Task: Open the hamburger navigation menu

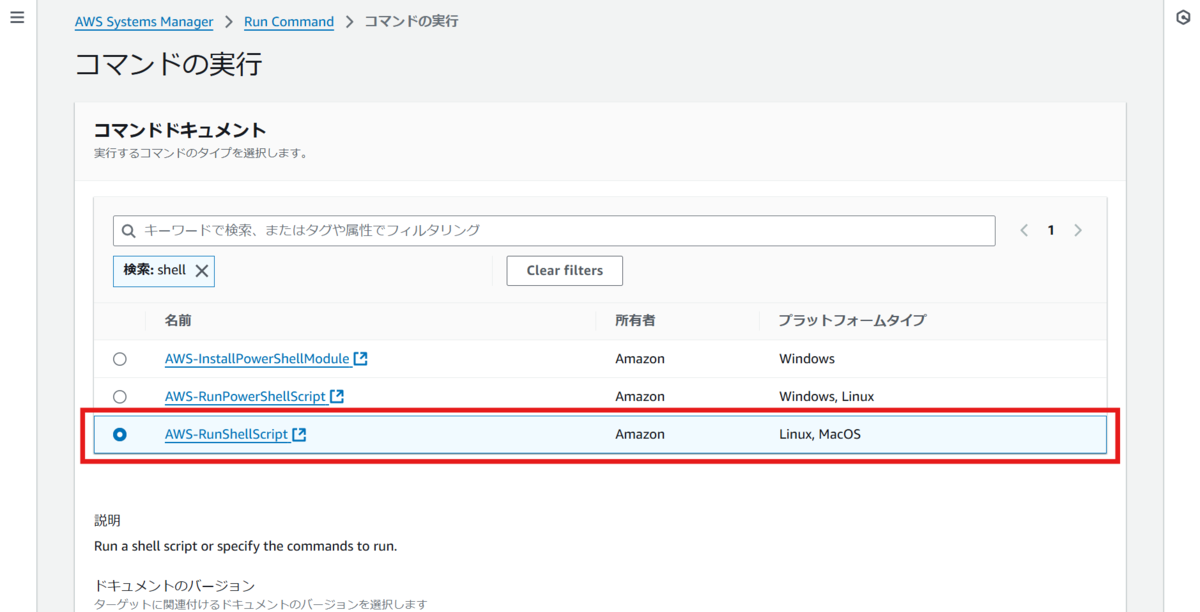Action: pyautogui.click(x=16, y=18)
